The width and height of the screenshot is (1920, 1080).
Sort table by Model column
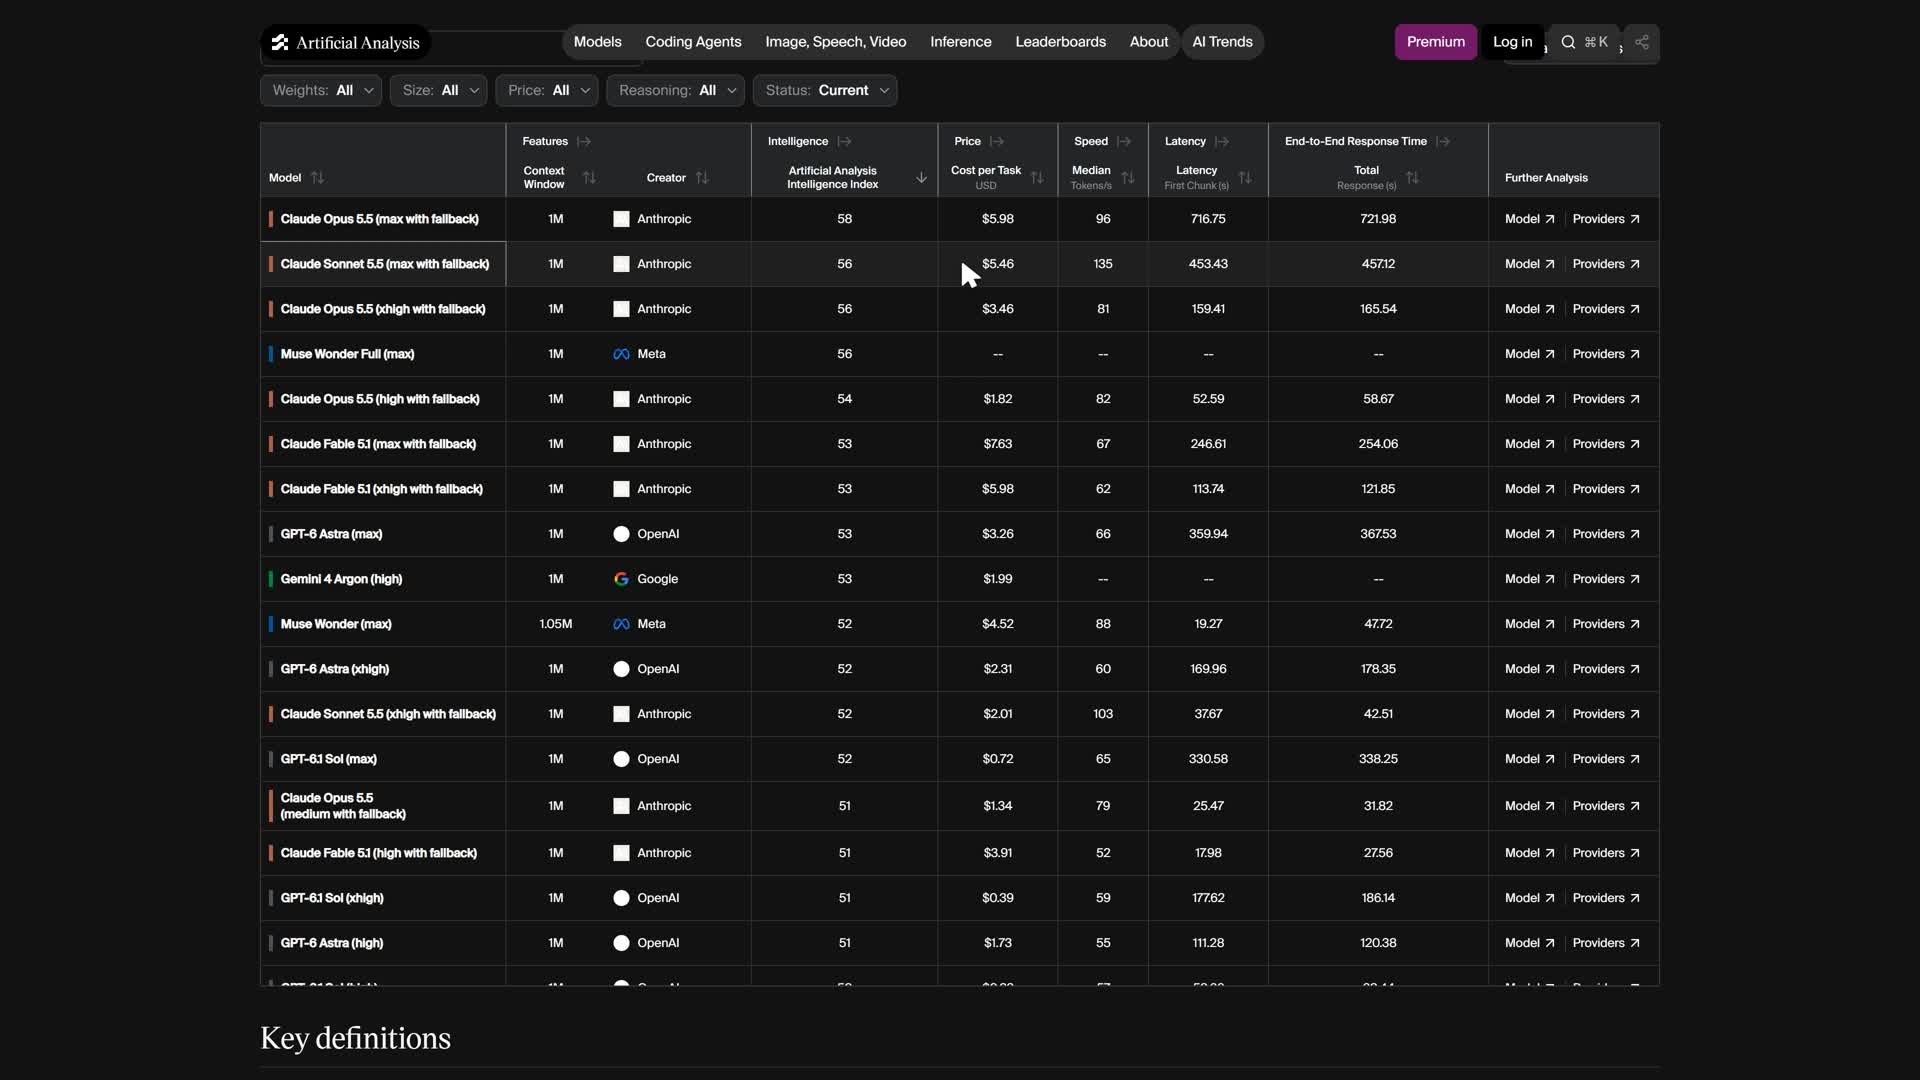(317, 178)
